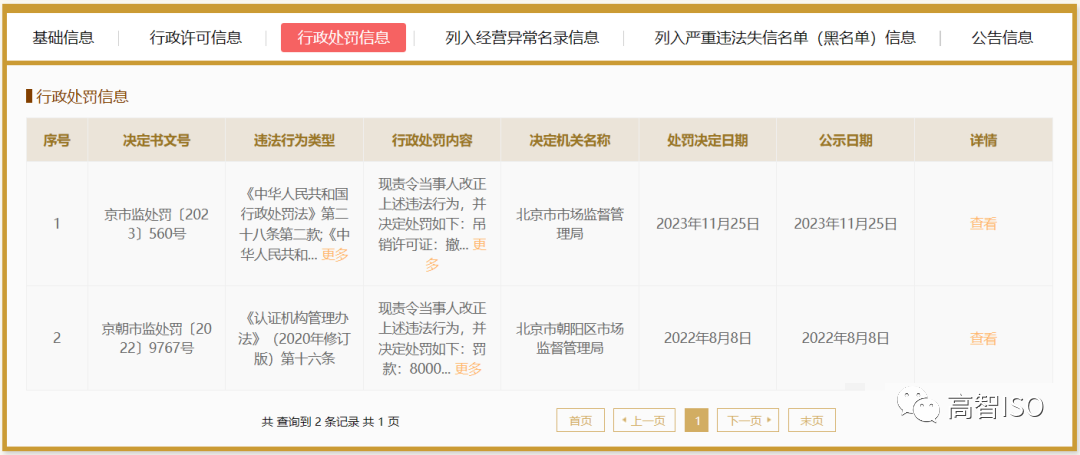Select document number 京朝市监处罚〔2022〕9767号
This screenshot has height=455, width=1080.
(x=156, y=338)
